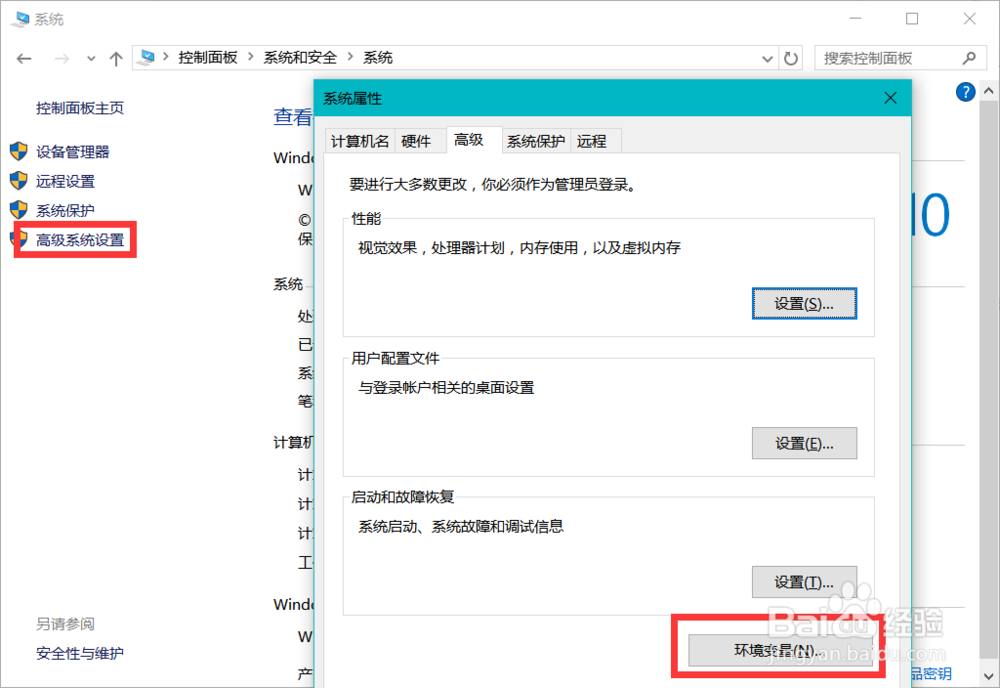Open the address bar history dropdown
Screen dimensions: 1000x688
click(766, 58)
